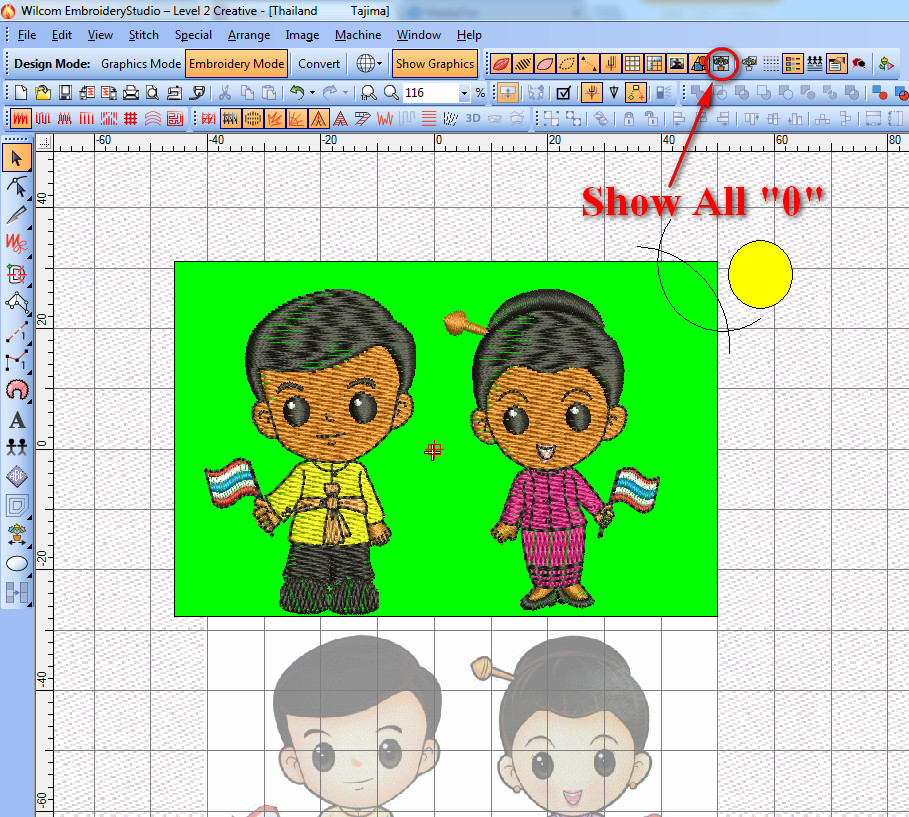
Task: Open the Image menu
Action: coord(302,35)
